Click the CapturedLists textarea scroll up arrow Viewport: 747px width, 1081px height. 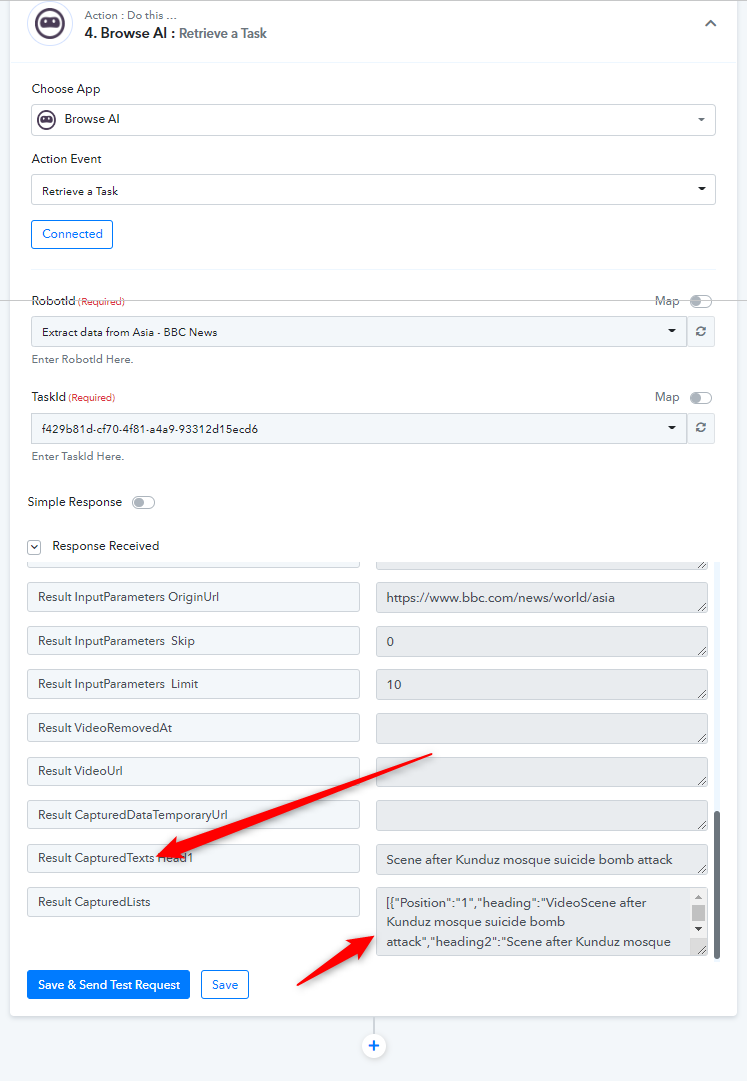[698, 897]
